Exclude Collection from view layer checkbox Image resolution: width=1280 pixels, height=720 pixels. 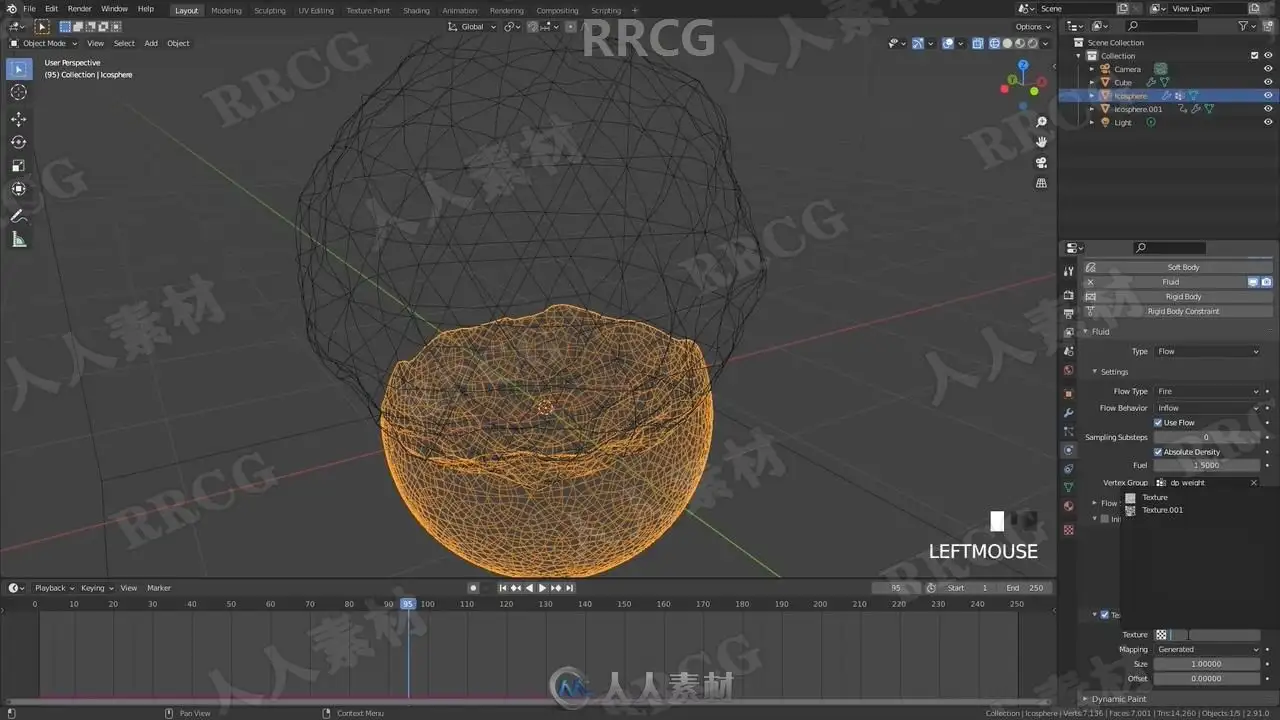coord(1255,56)
